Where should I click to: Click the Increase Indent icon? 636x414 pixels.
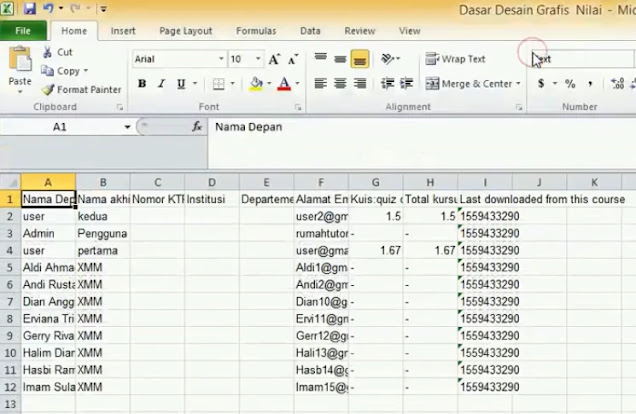(406, 84)
